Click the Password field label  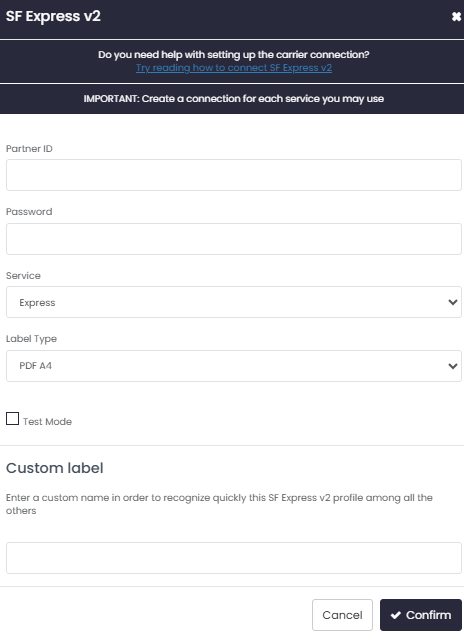[x=29, y=212]
